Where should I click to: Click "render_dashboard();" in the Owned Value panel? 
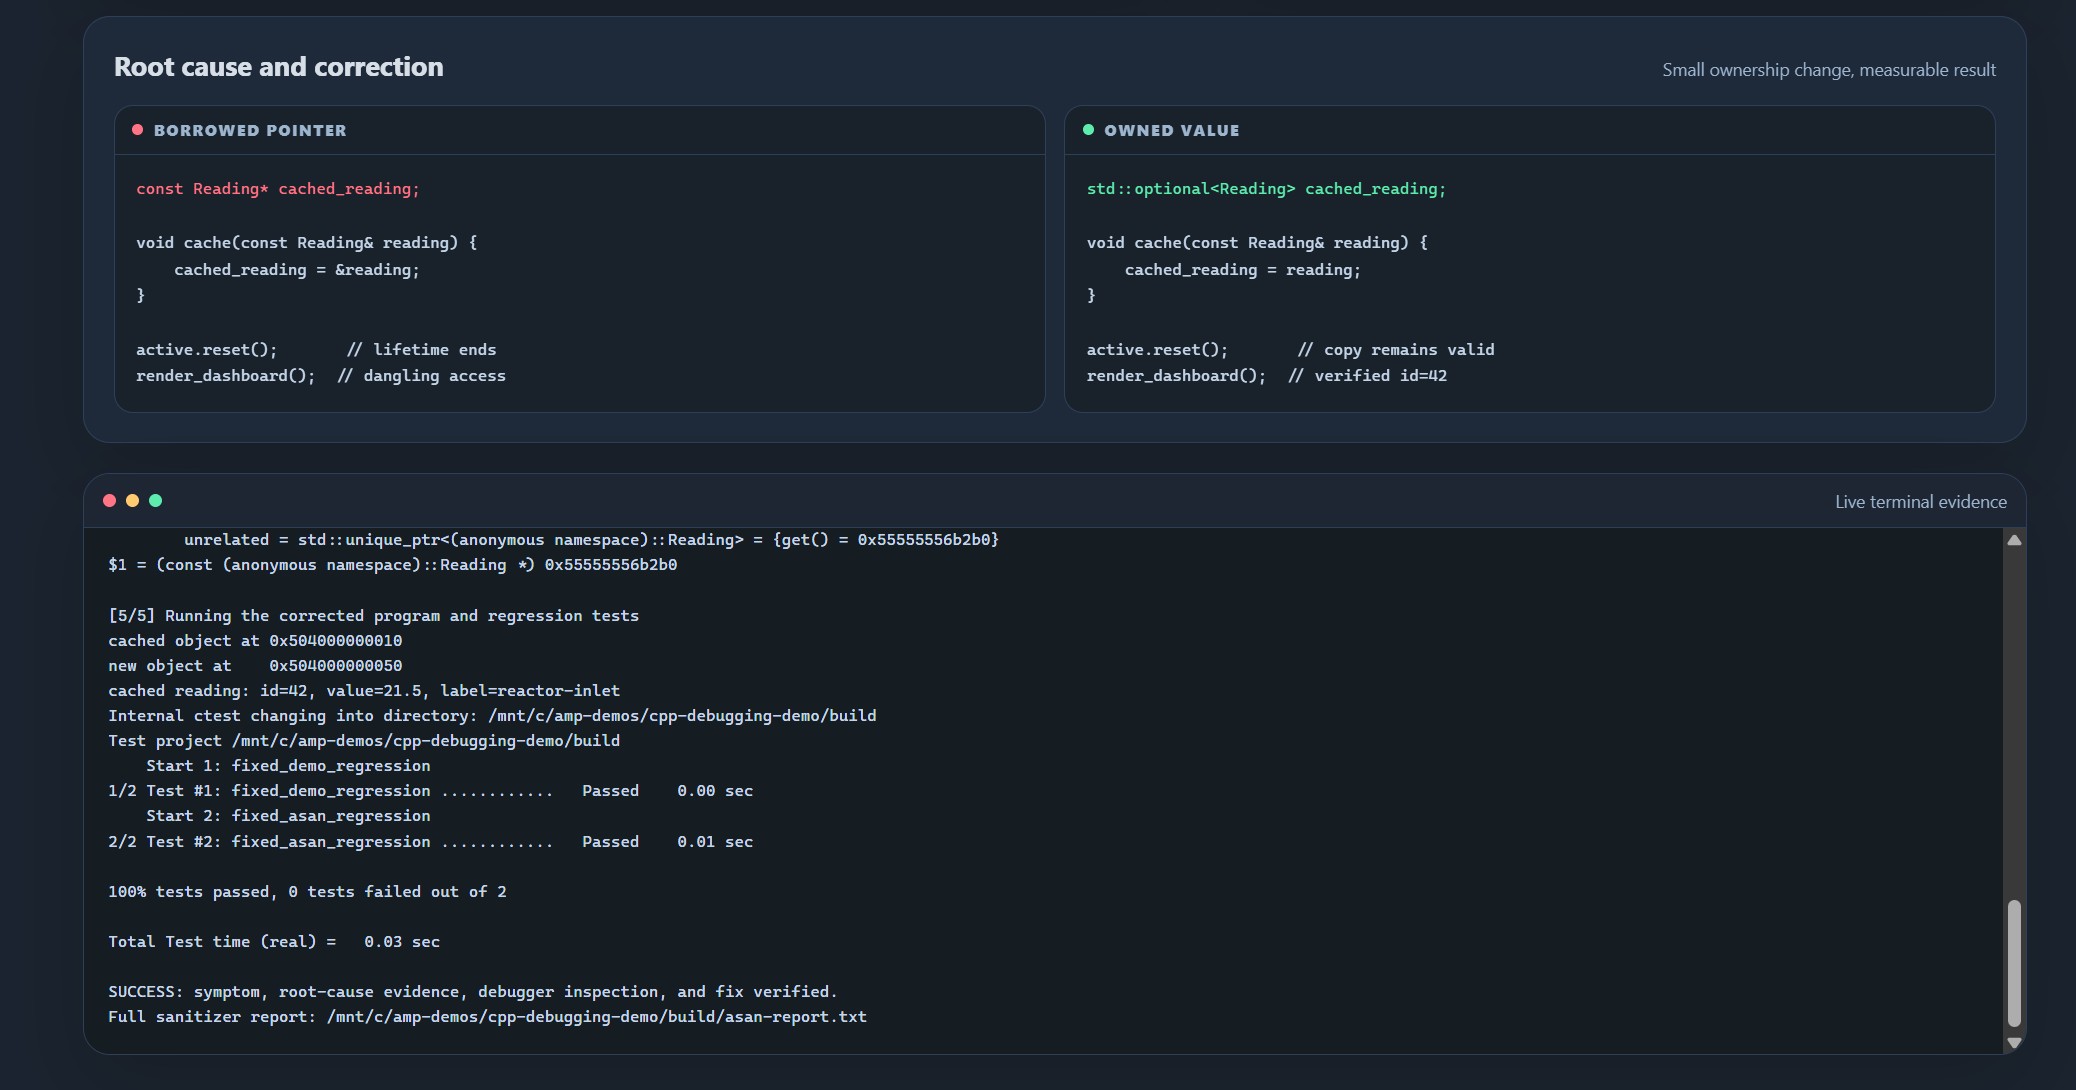pos(1176,376)
